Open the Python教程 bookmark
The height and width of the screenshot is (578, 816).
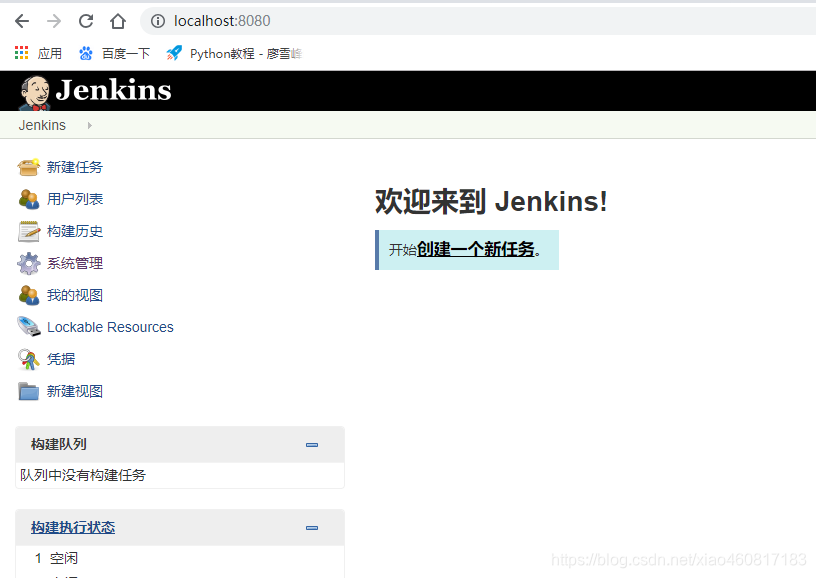pyautogui.click(x=246, y=53)
